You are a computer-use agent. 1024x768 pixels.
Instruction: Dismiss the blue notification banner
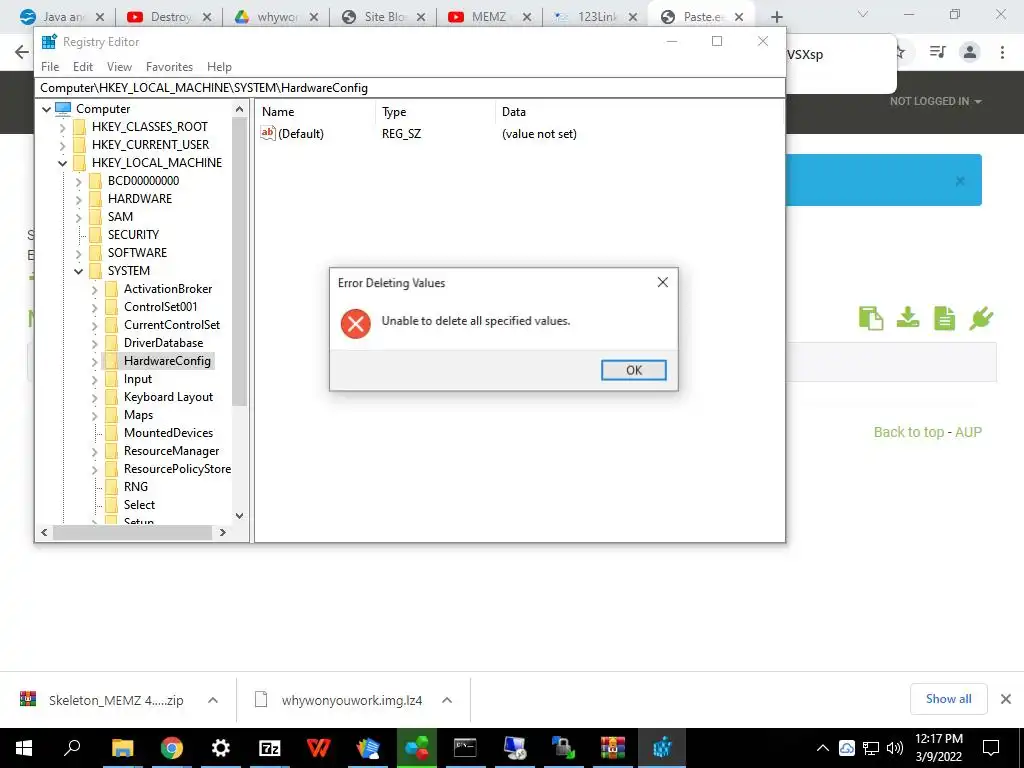point(960,181)
